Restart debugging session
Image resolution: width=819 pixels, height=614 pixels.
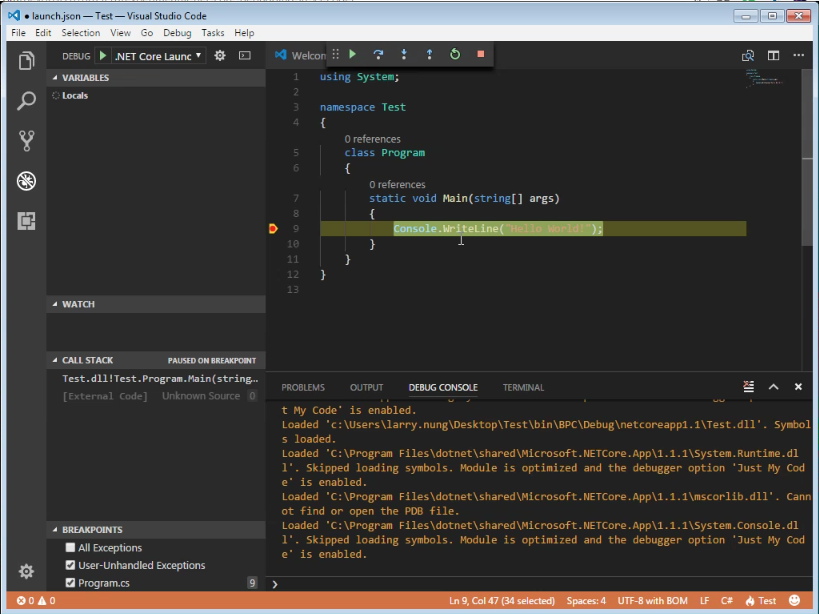tap(455, 54)
